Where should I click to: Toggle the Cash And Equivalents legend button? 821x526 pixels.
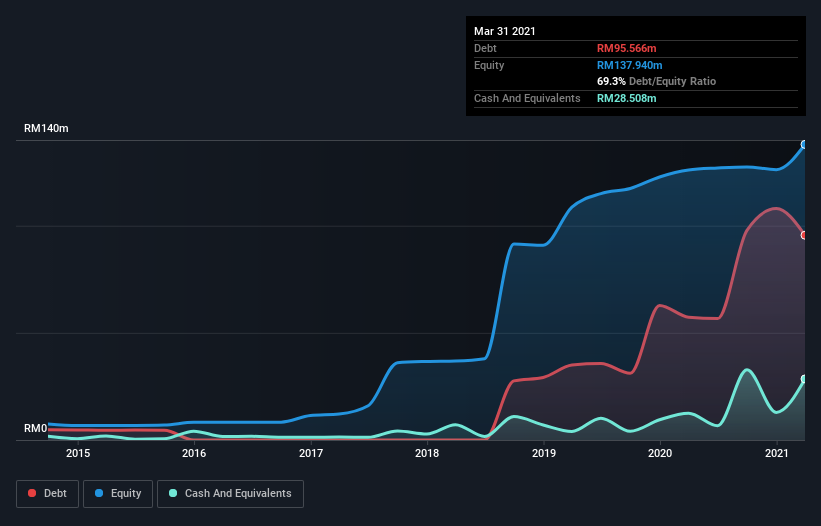pyautogui.click(x=230, y=494)
